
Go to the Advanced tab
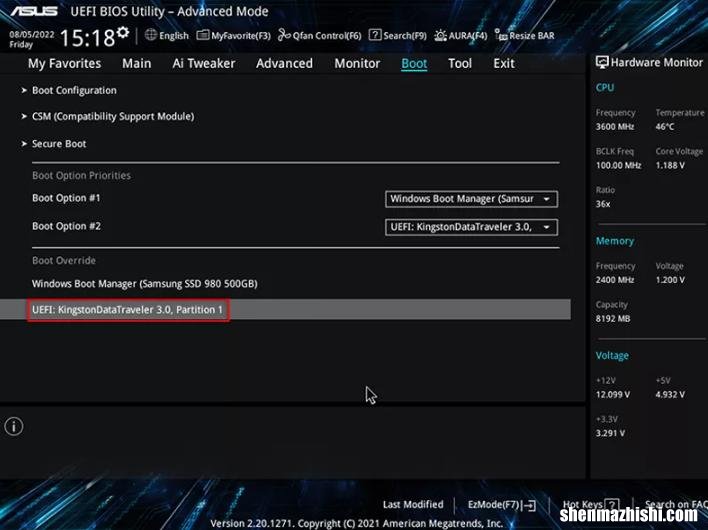click(x=284, y=64)
